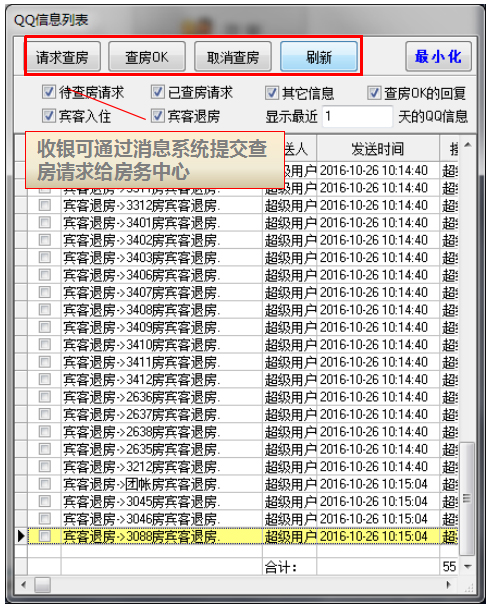
Task: Select text 宾客退房->3045房宾客退房
Action: pos(141,502)
